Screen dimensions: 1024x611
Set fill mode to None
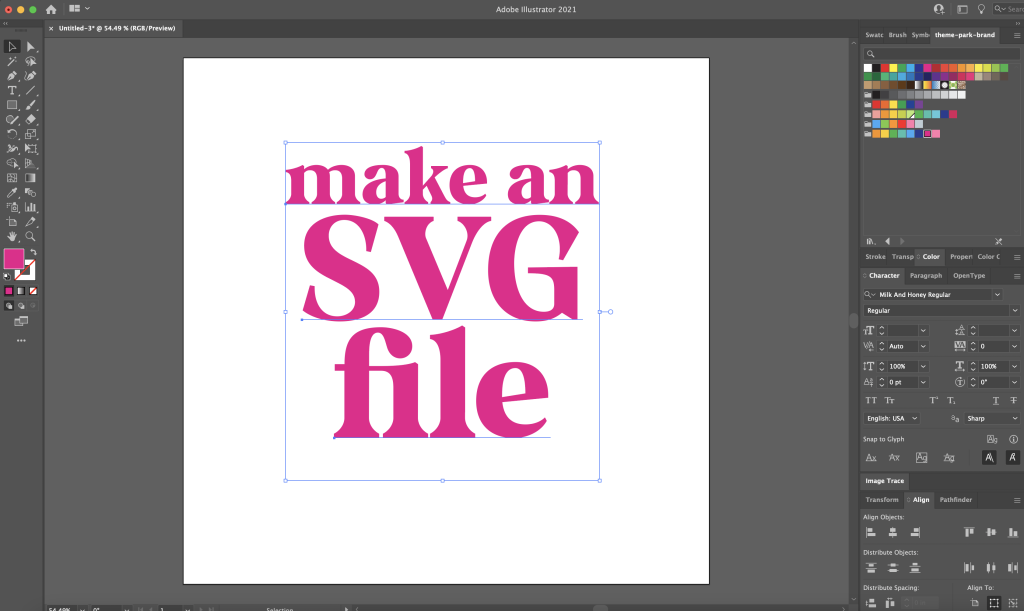[x=33, y=291]
